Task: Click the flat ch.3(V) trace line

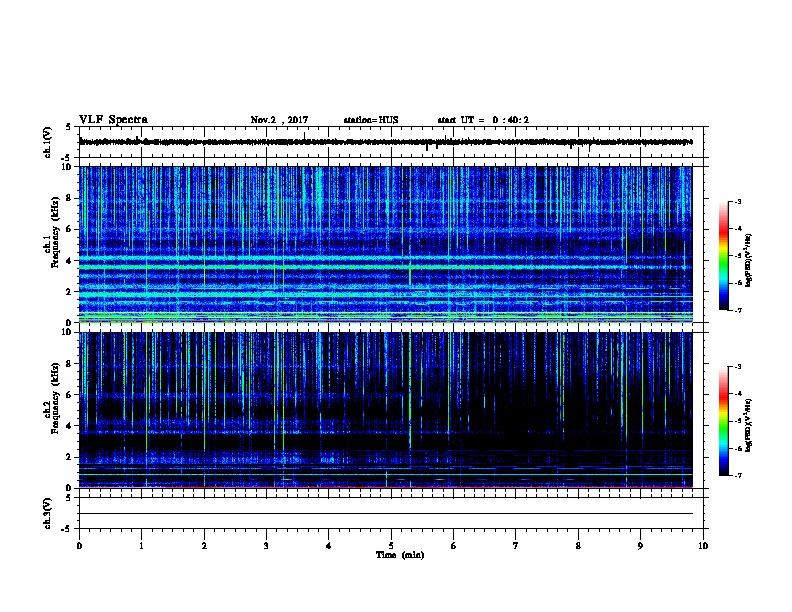Action: click(386, 514)
